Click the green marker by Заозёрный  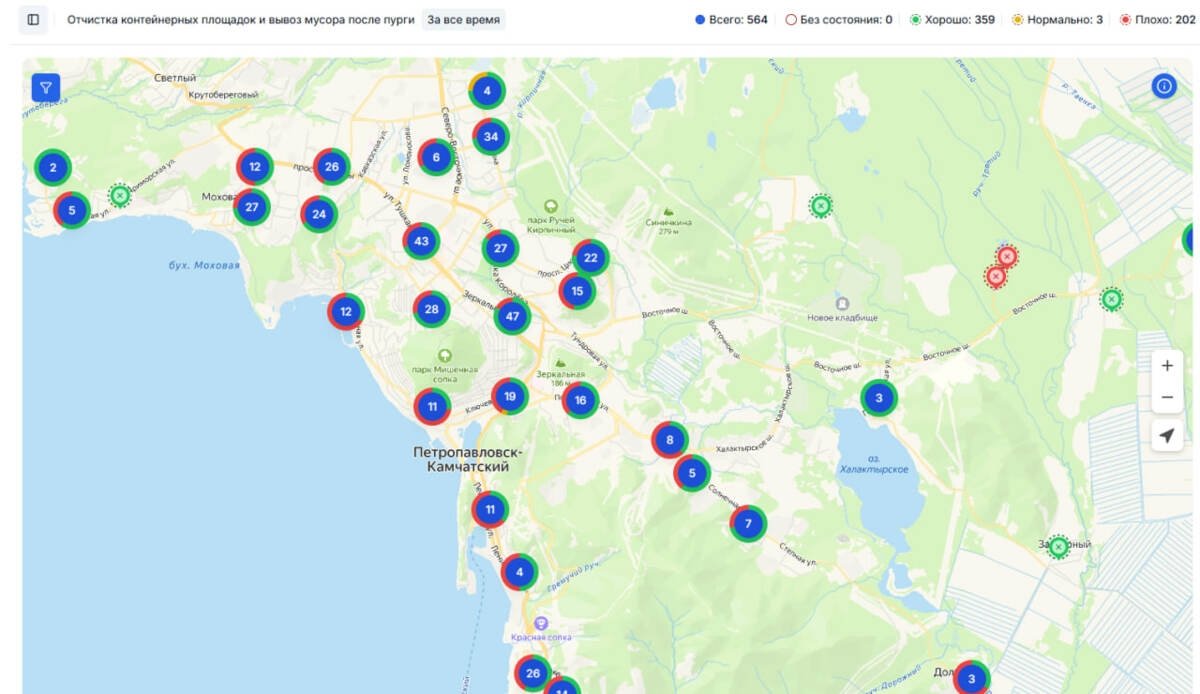[x=1058, y=547]
